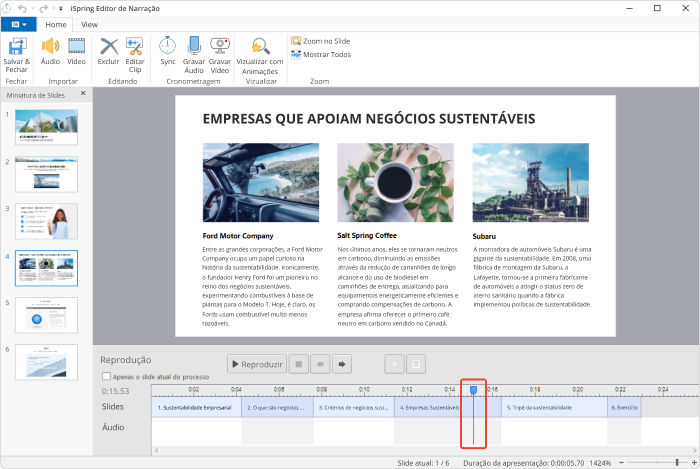700x469 pixels.
Task: Click the blue timeline playhead marker
Action: point(473,390)
